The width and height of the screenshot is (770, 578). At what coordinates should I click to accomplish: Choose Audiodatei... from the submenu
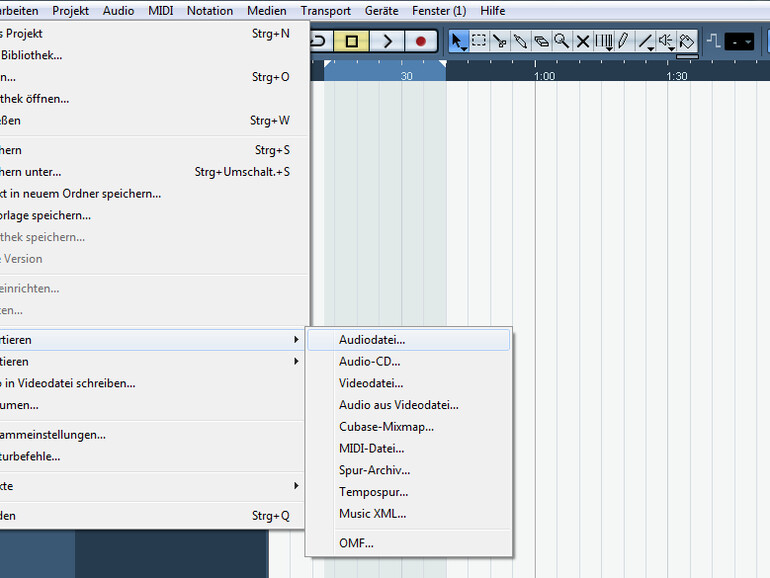click(409, 340)
